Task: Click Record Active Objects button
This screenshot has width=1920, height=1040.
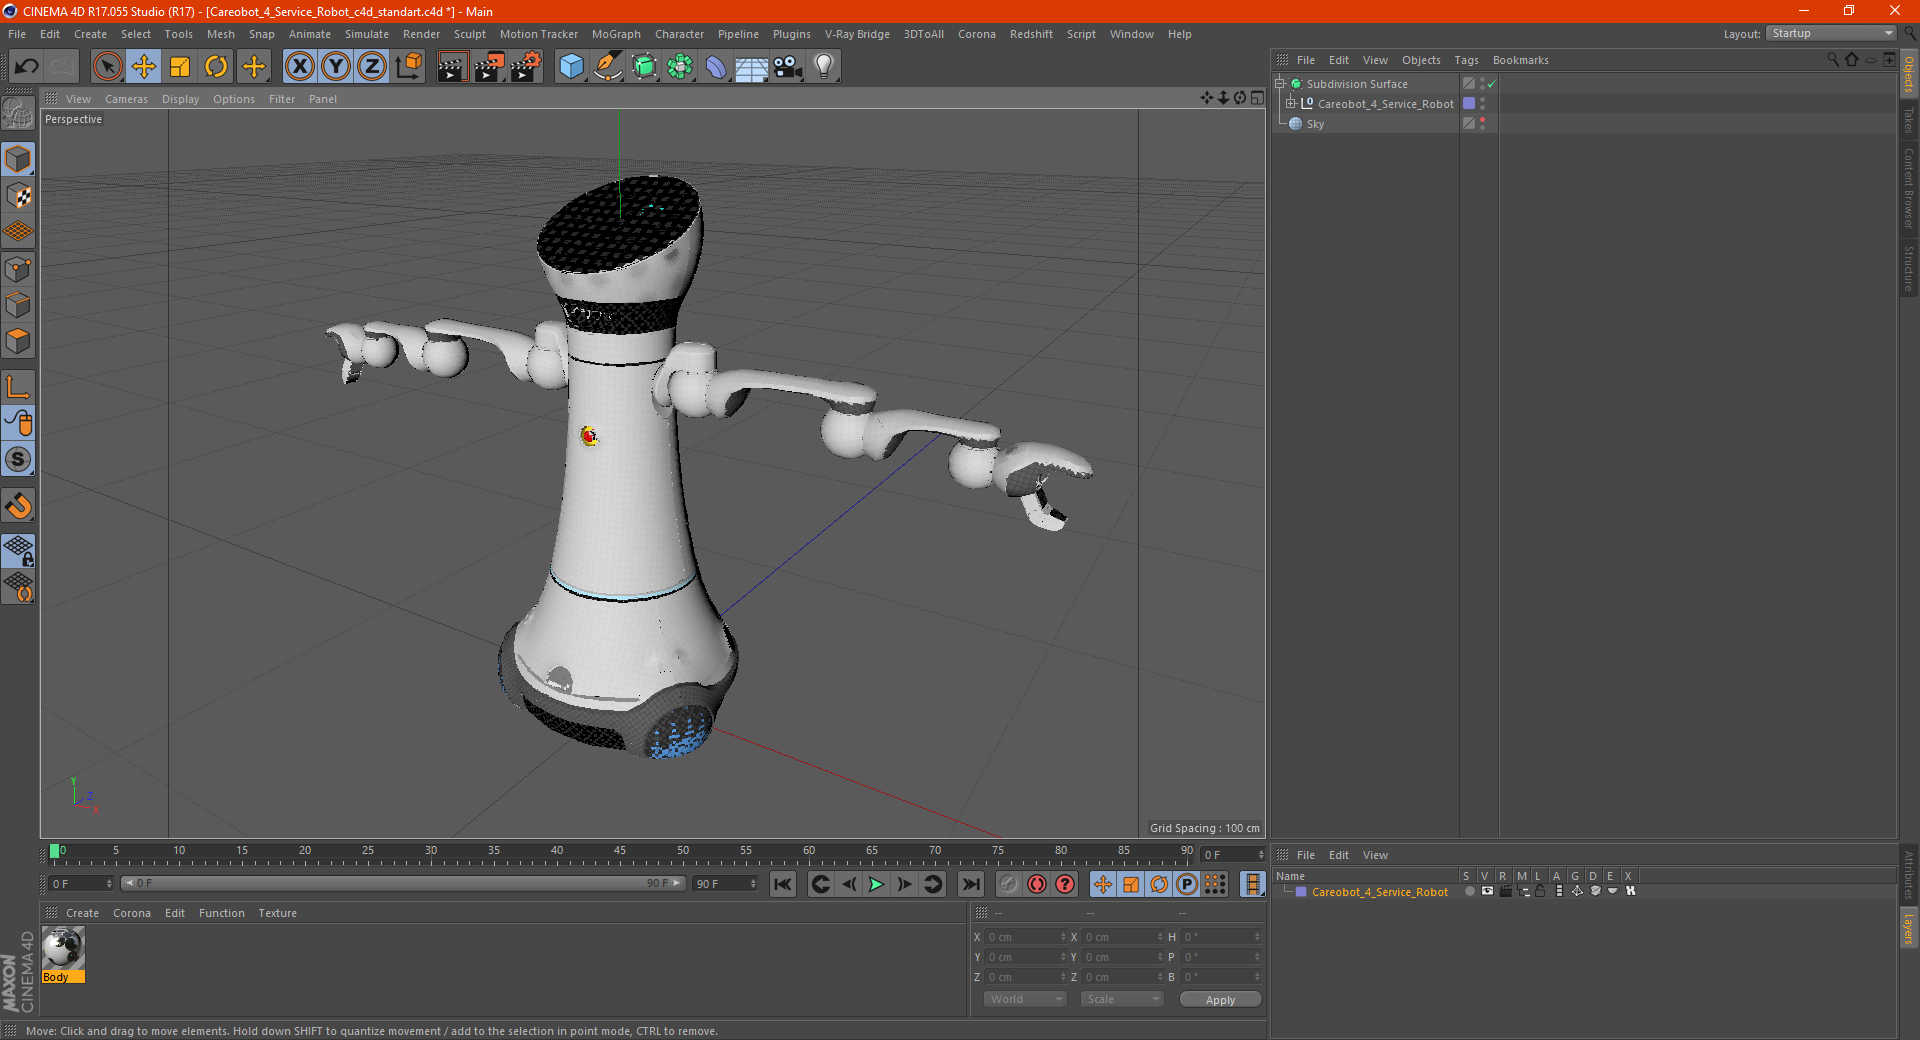Action: pyautogui.click(x=1009, y=884)
